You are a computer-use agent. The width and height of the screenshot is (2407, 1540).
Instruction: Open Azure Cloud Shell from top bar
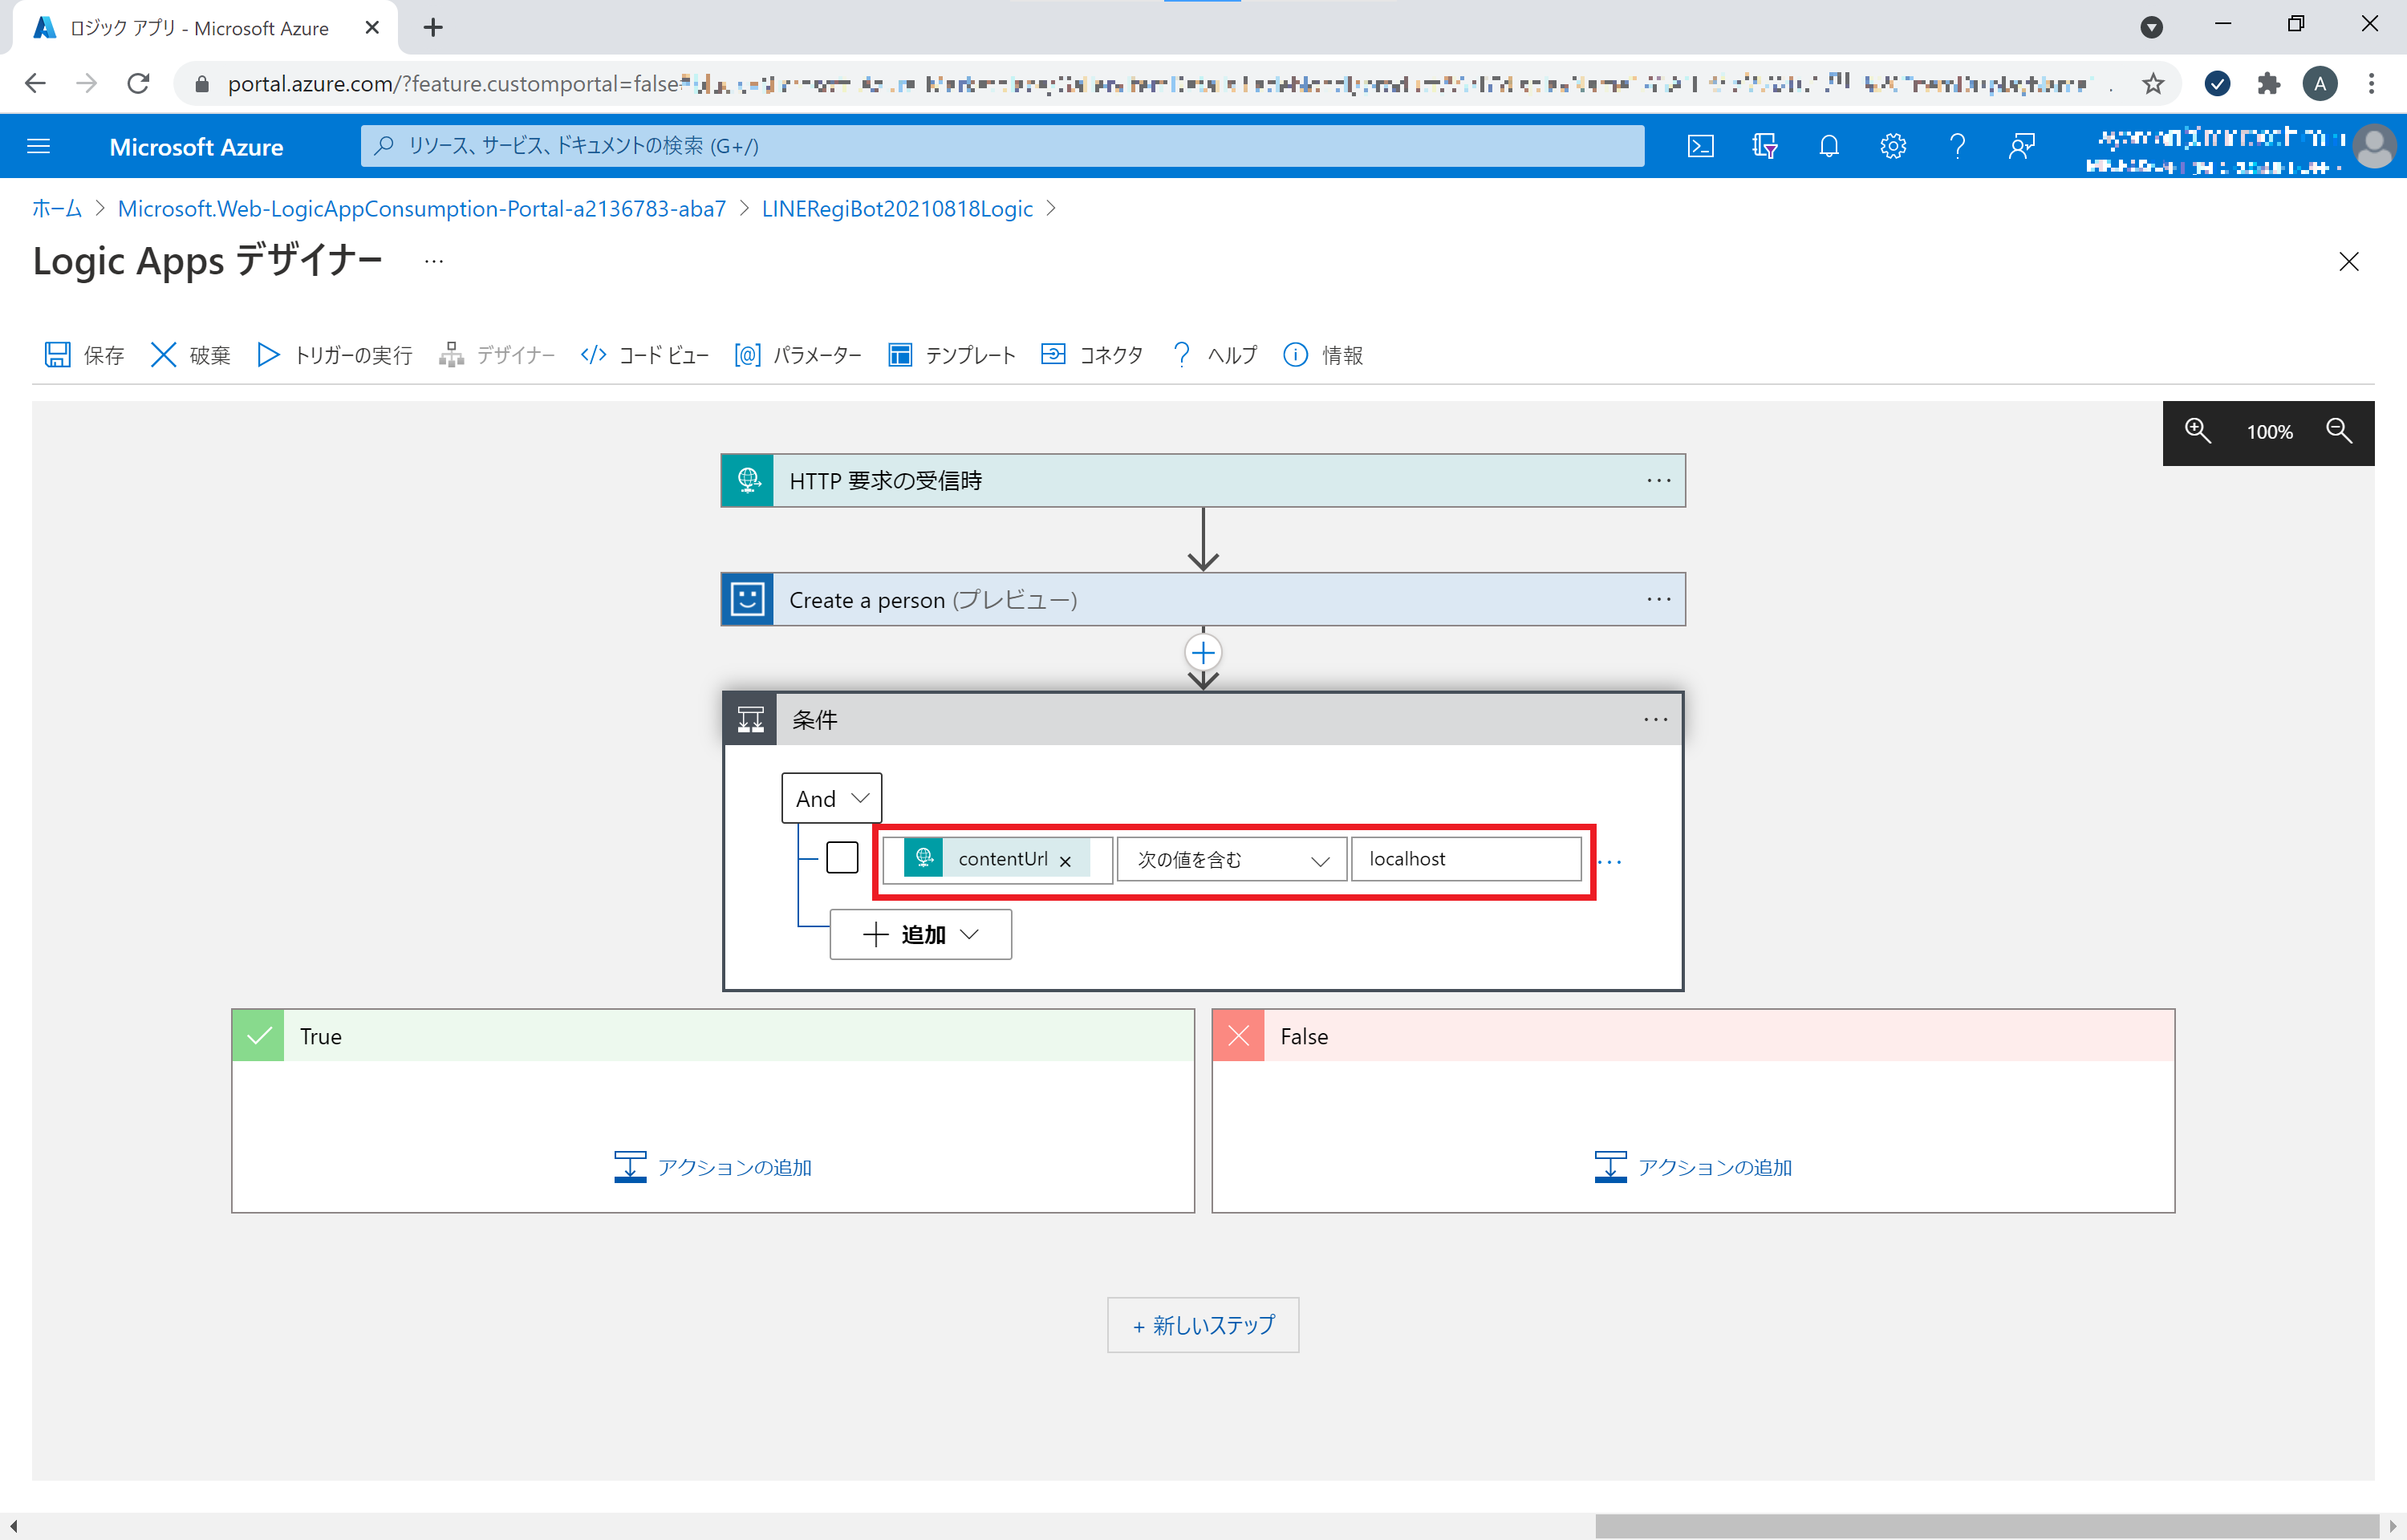[1700, 146]
